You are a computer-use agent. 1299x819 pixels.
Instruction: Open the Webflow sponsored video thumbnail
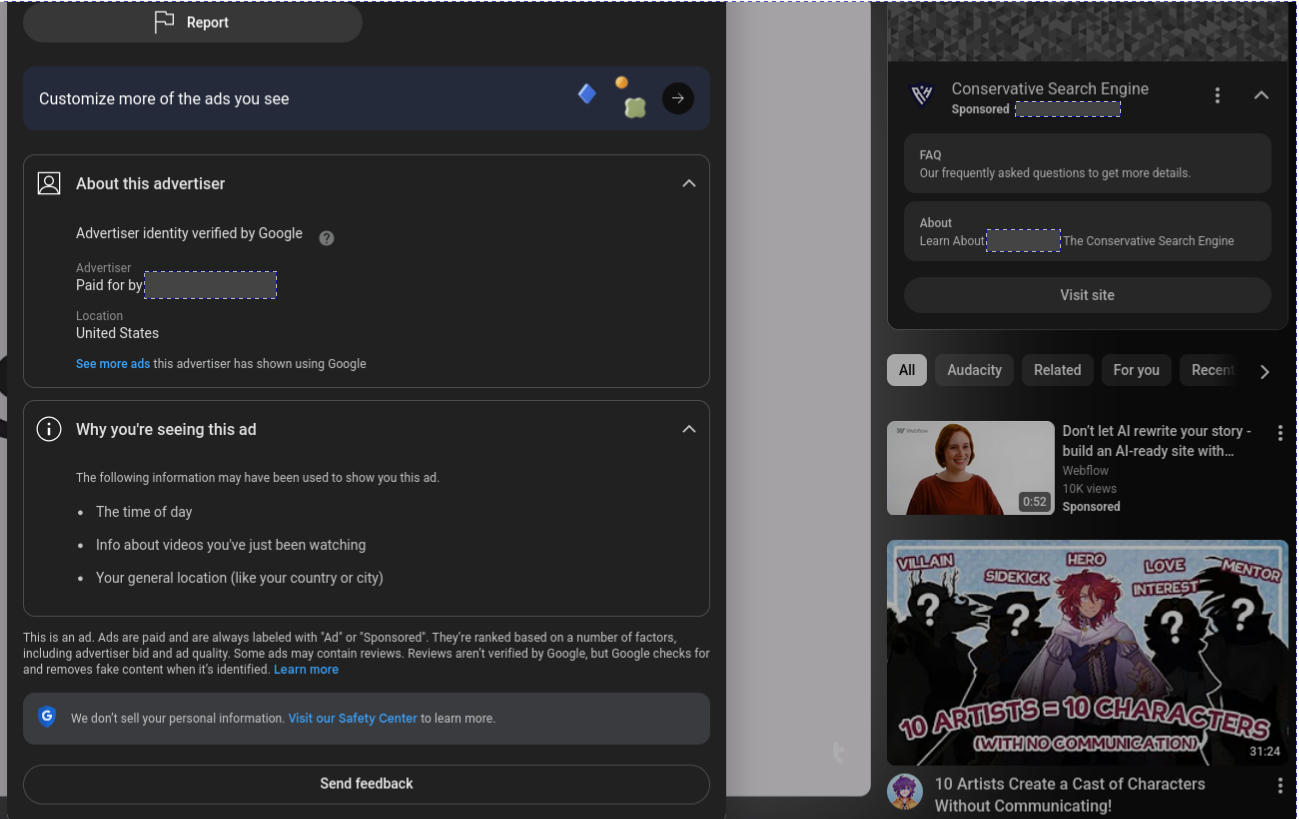point(970,468)
